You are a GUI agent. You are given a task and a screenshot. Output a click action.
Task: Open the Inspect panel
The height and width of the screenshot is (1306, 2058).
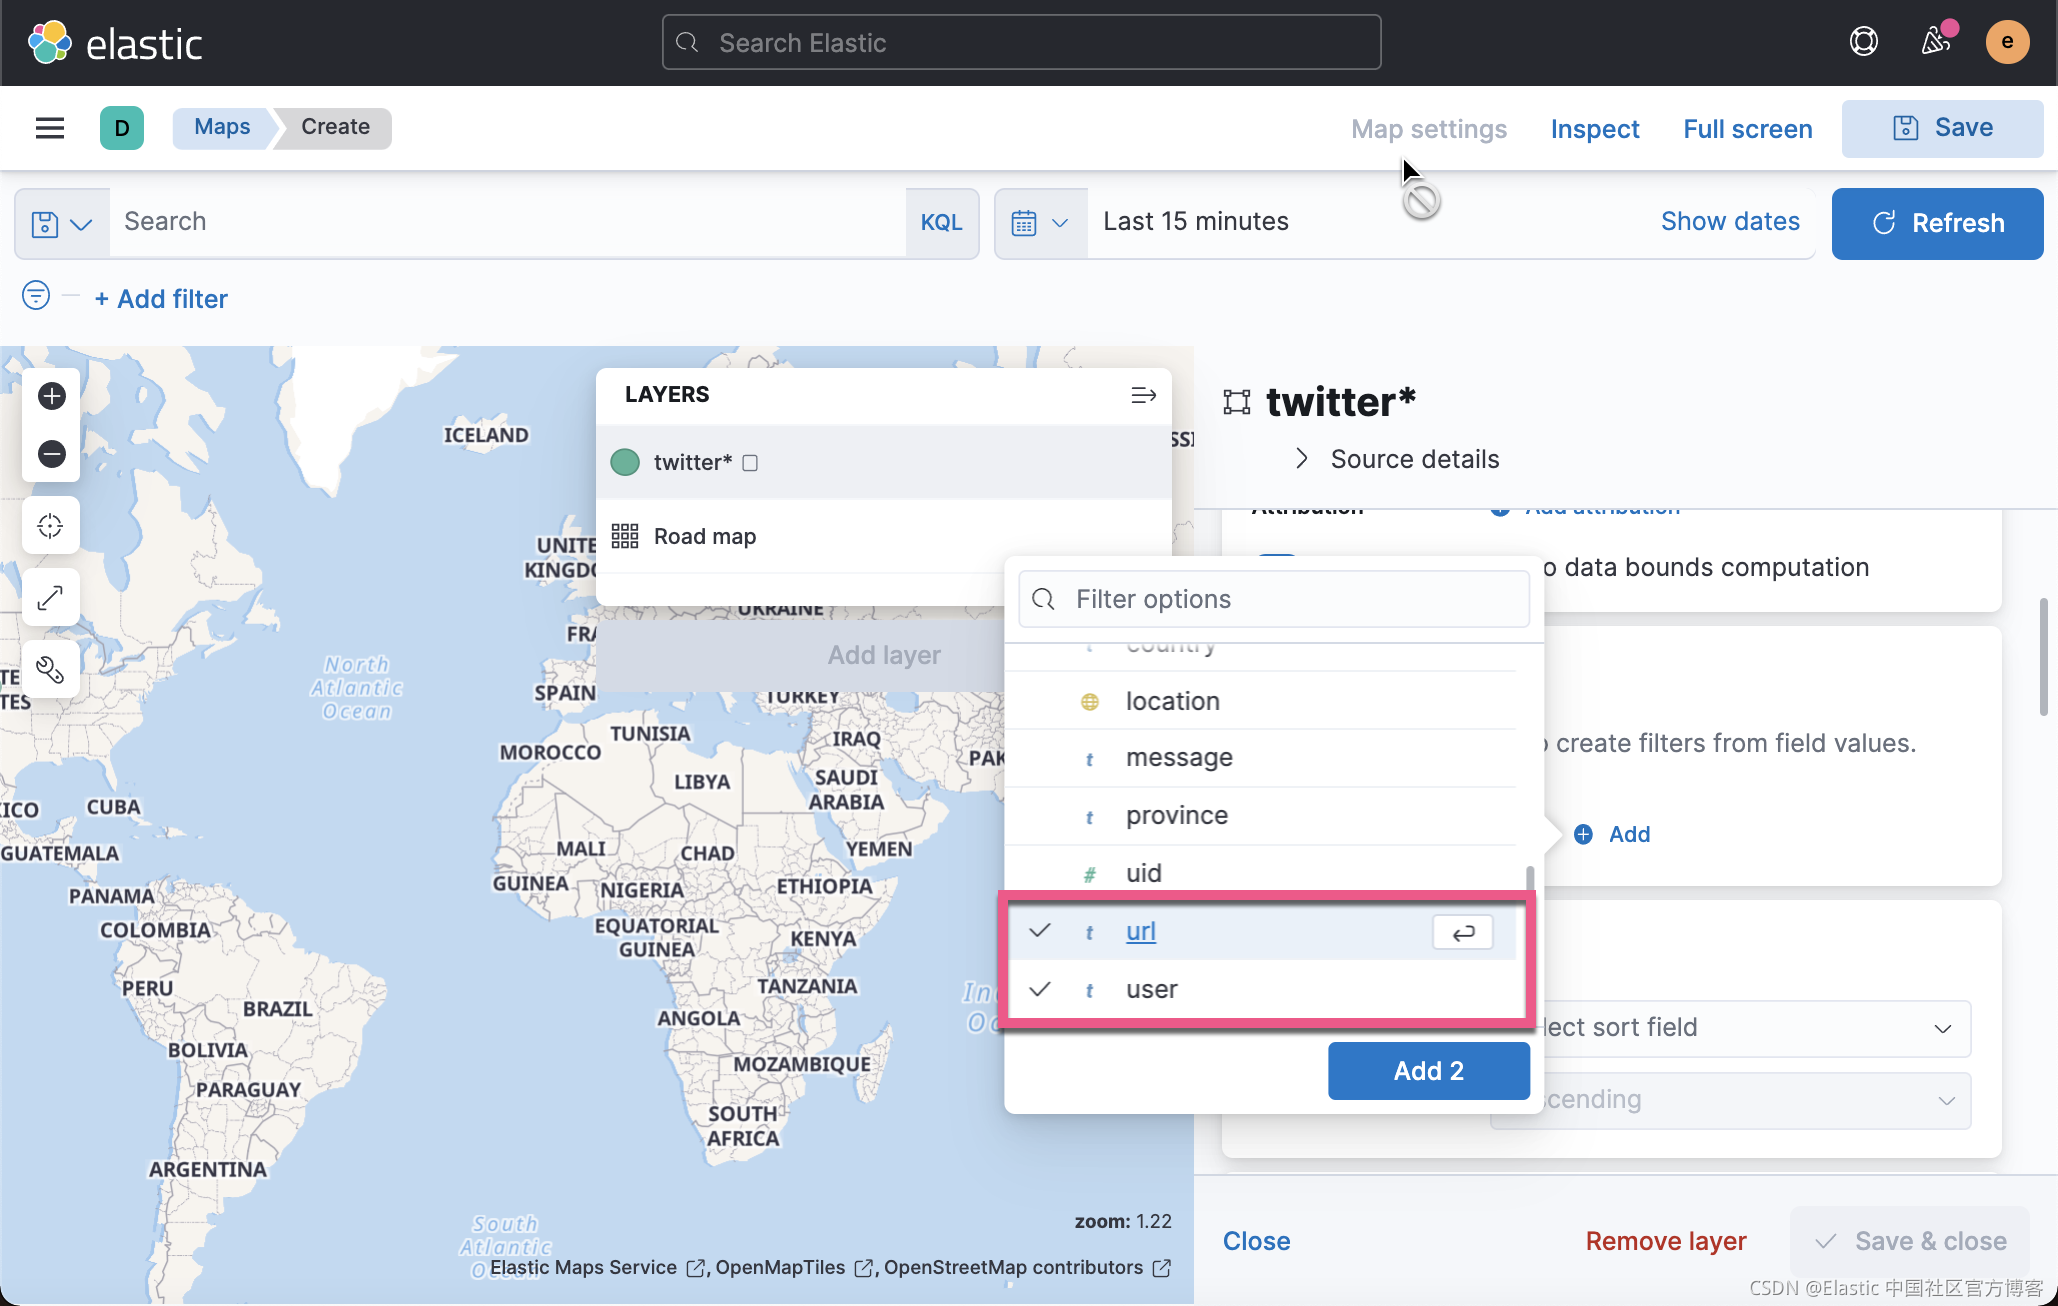click(x=1595, y=129)
